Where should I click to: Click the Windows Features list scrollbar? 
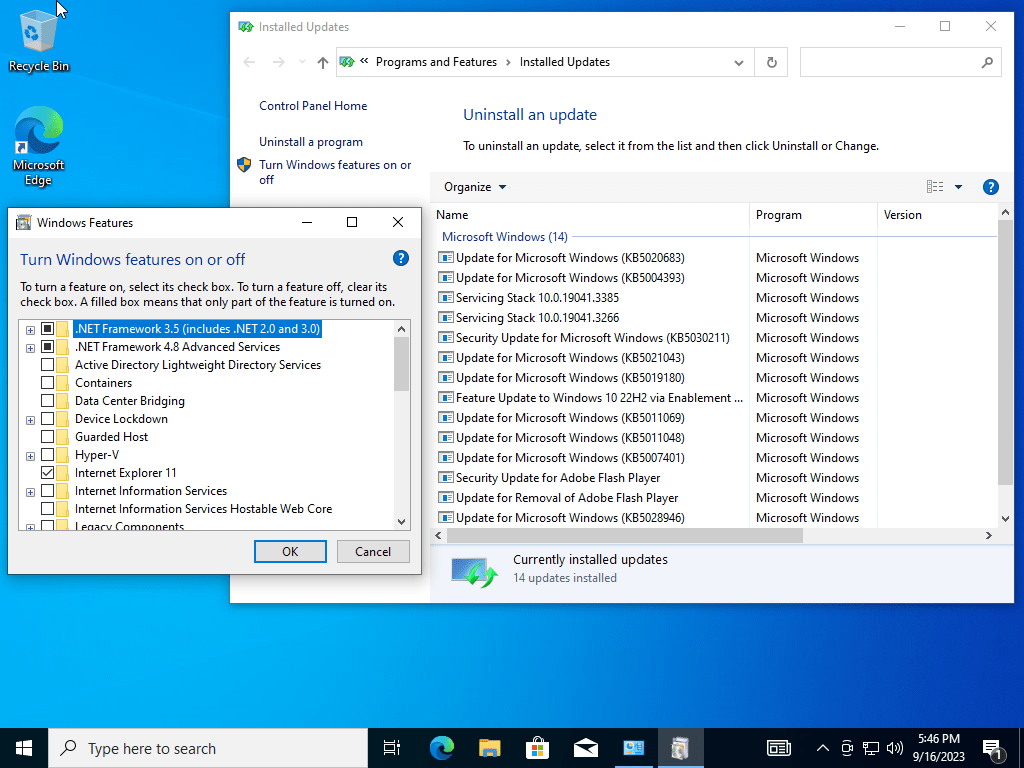(x=402, y=363)
